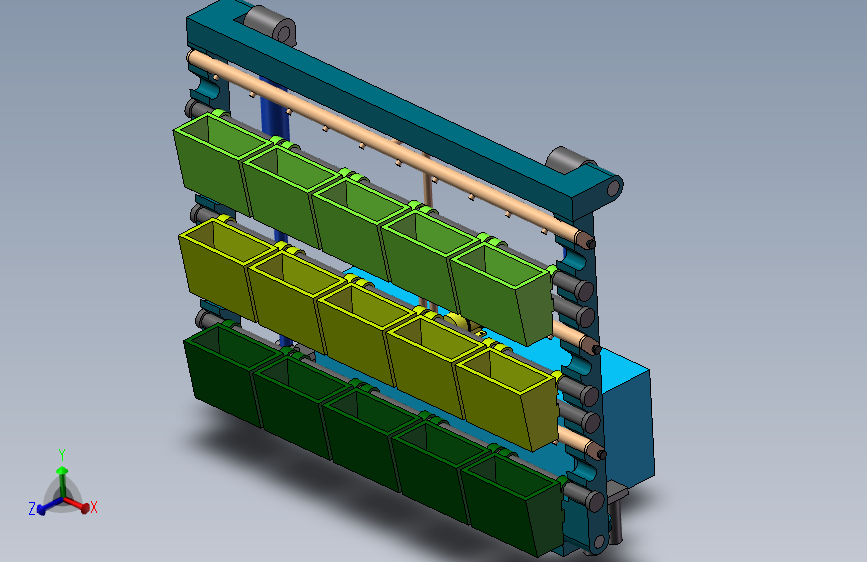Click the red X axis of the triad
Image resolution: width=867 pixels, height=562 pixels.
click(77, 504)
